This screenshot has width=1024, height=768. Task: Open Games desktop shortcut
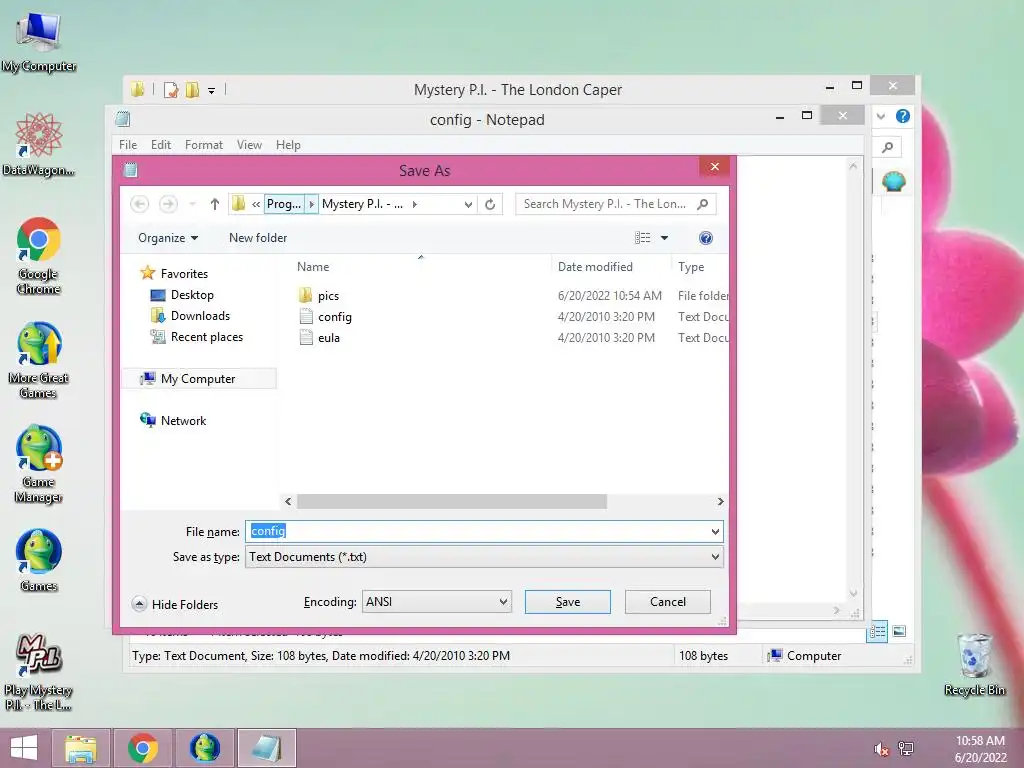point(39,560)
